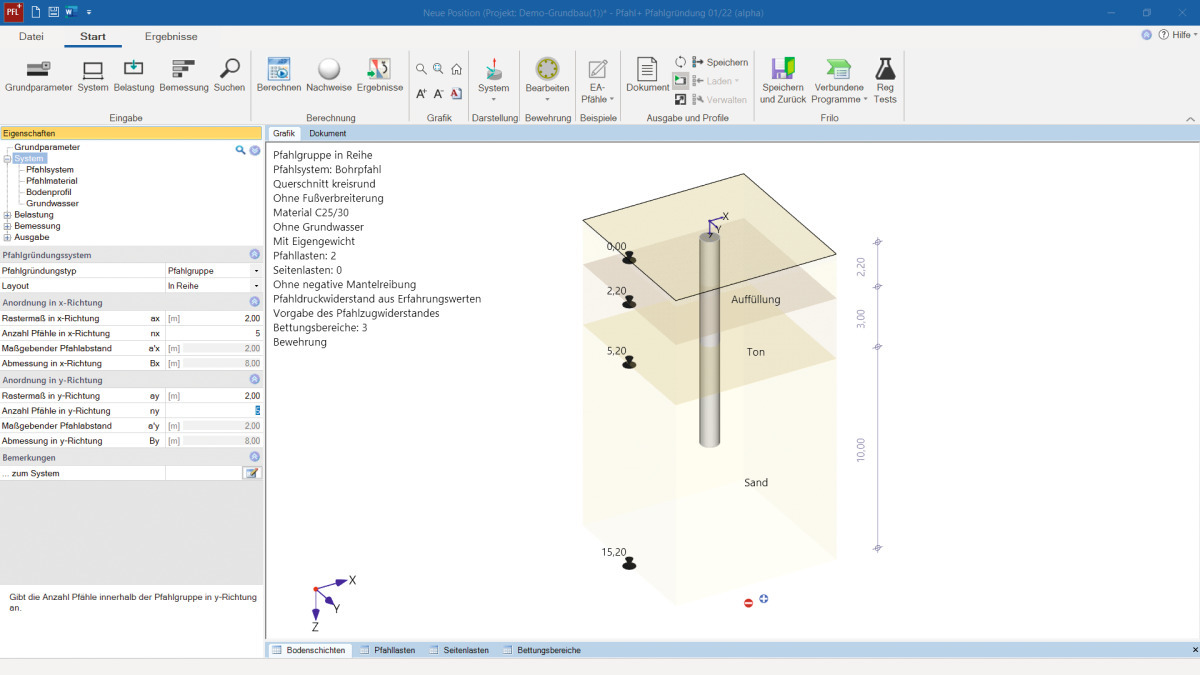Click the red minus button in graphic
Screen dimensions: 1200x675
coord(748,602)
